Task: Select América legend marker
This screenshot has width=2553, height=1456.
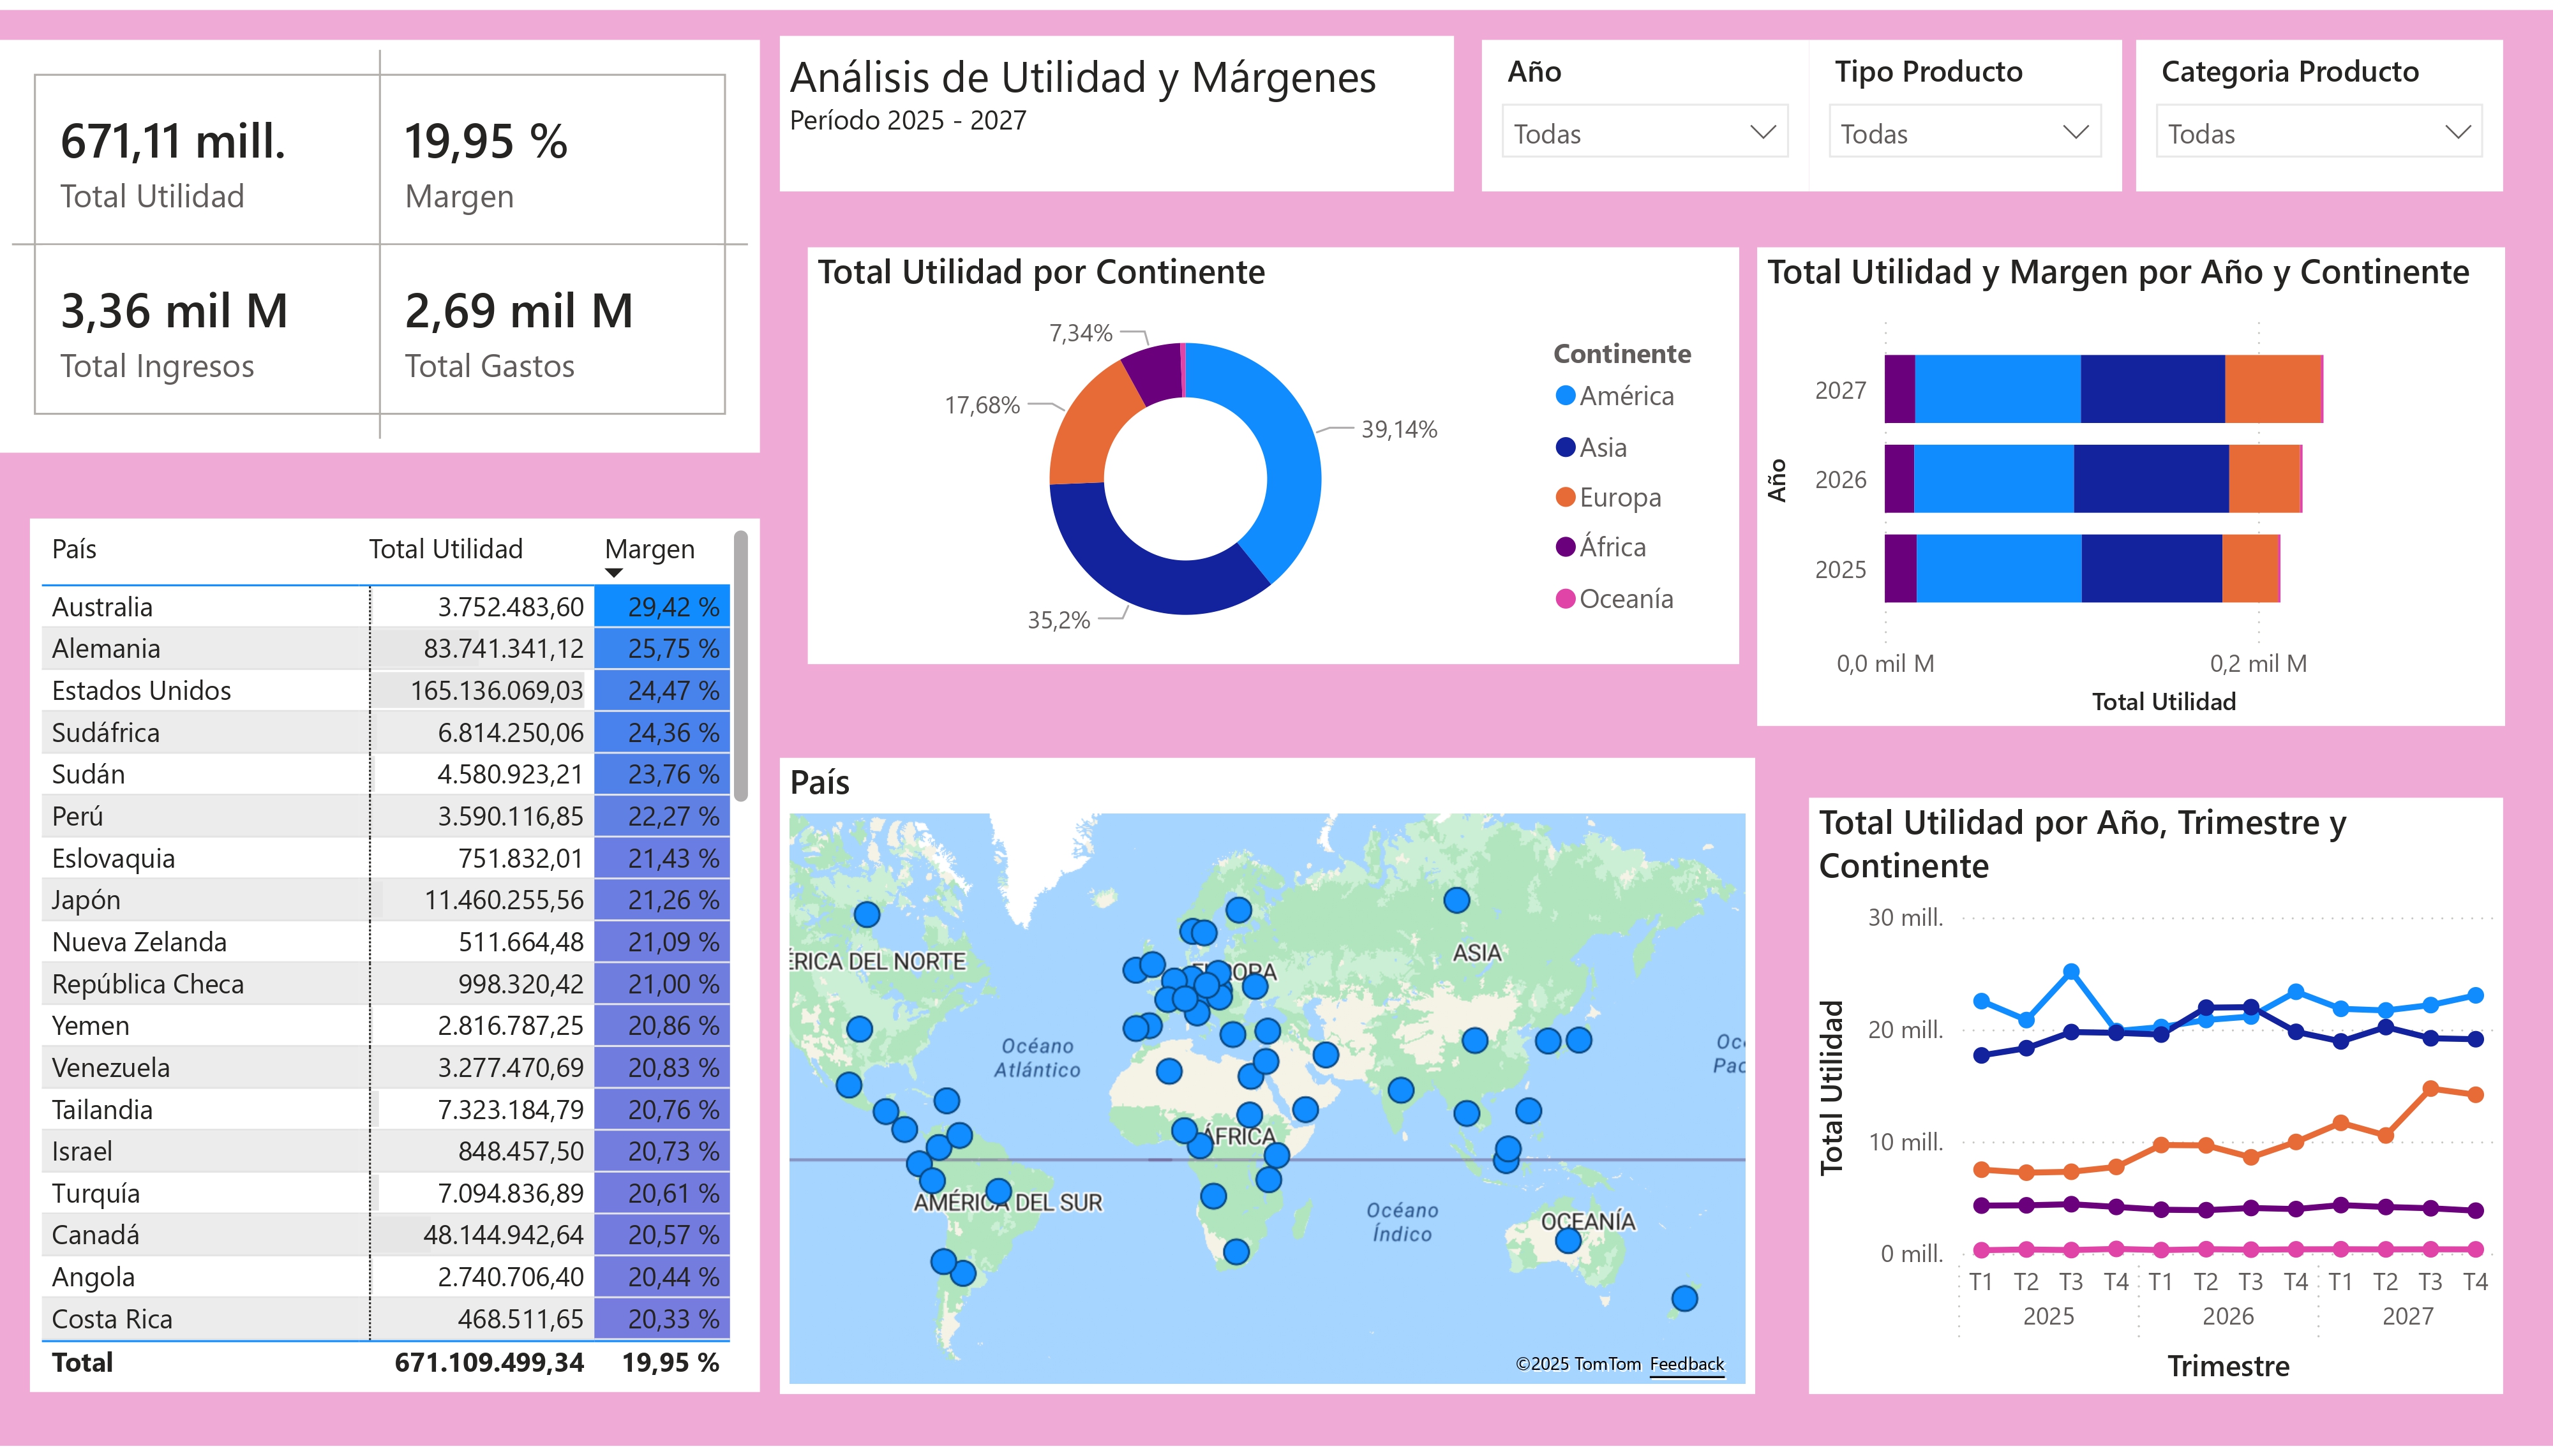Action: point(1565,396)
